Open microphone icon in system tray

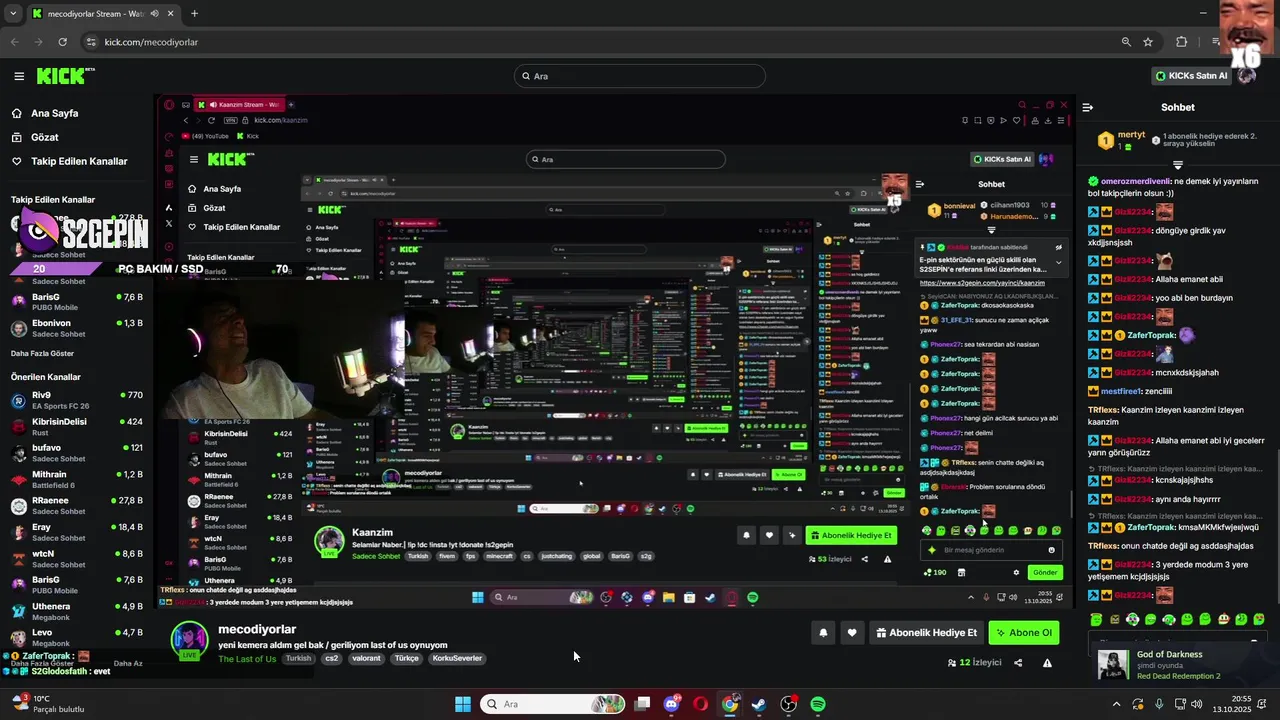click(1159, 704)
